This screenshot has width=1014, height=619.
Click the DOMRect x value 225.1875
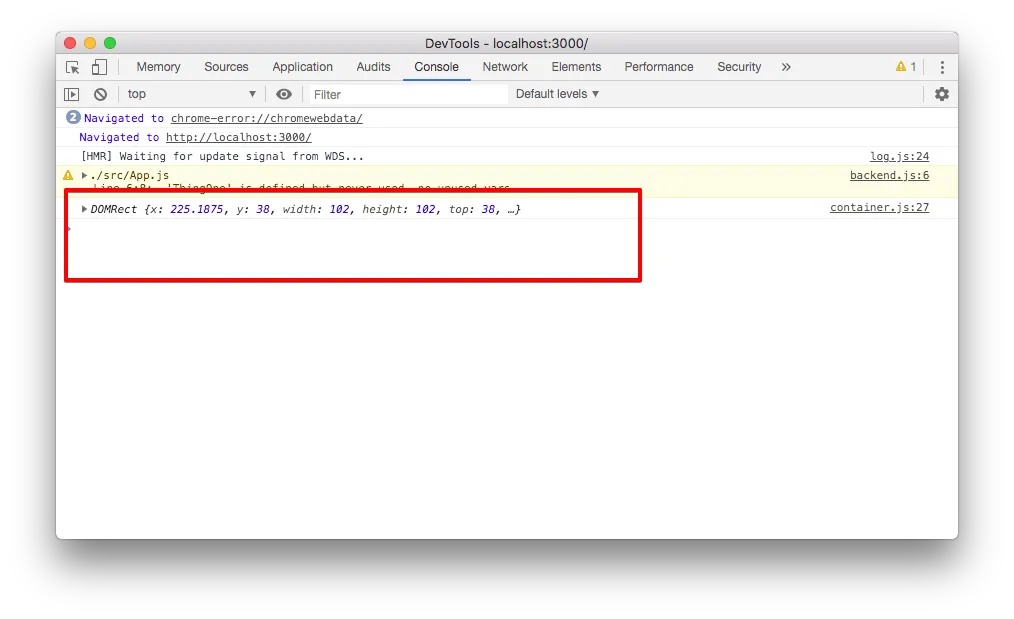coord(197,210)
